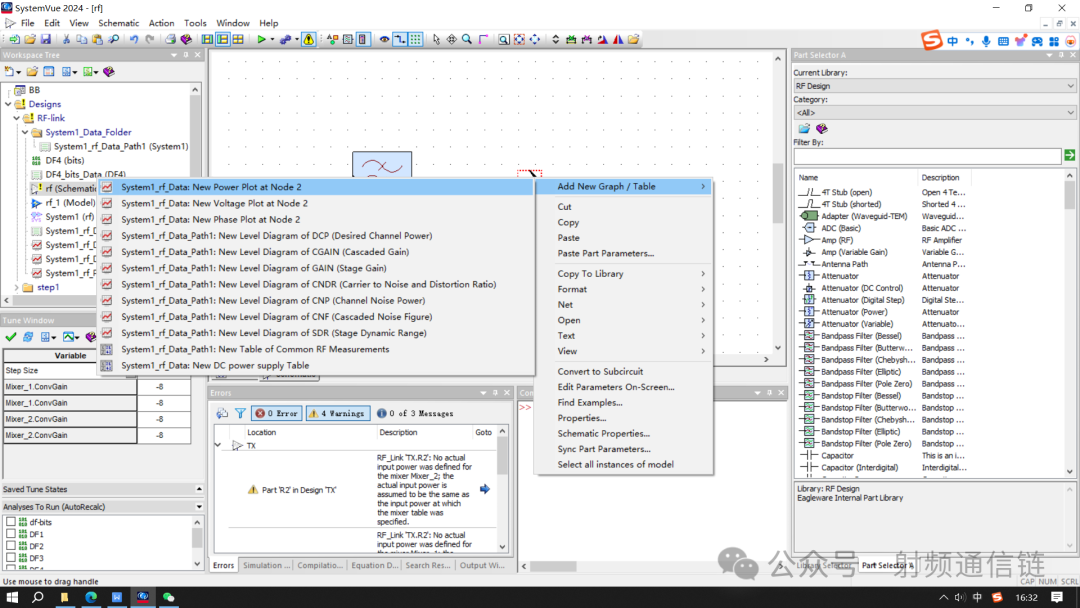Click the funnel filter icon in Errors panel

pos(240,413)
